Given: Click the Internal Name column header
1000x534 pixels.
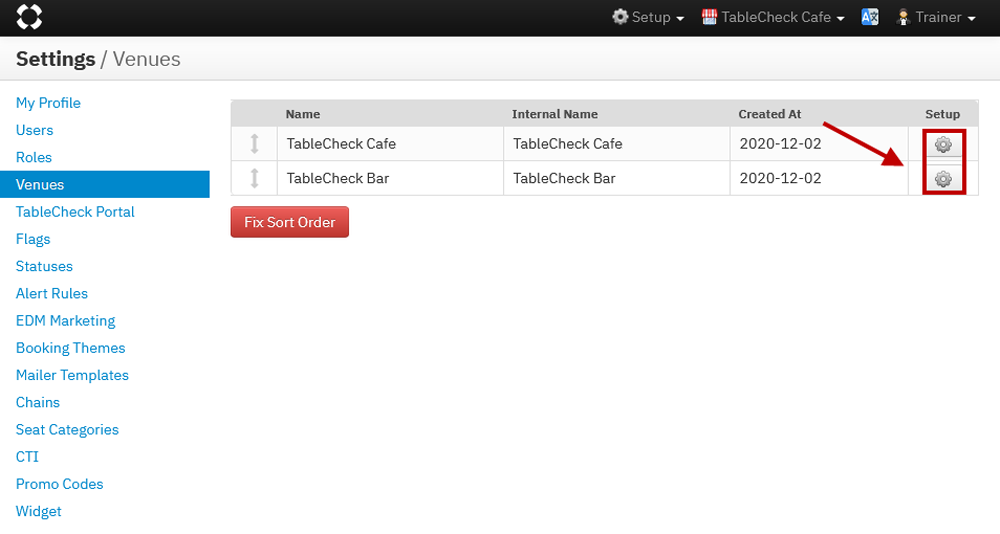Looking at the screenshot, I should [555, 114].
